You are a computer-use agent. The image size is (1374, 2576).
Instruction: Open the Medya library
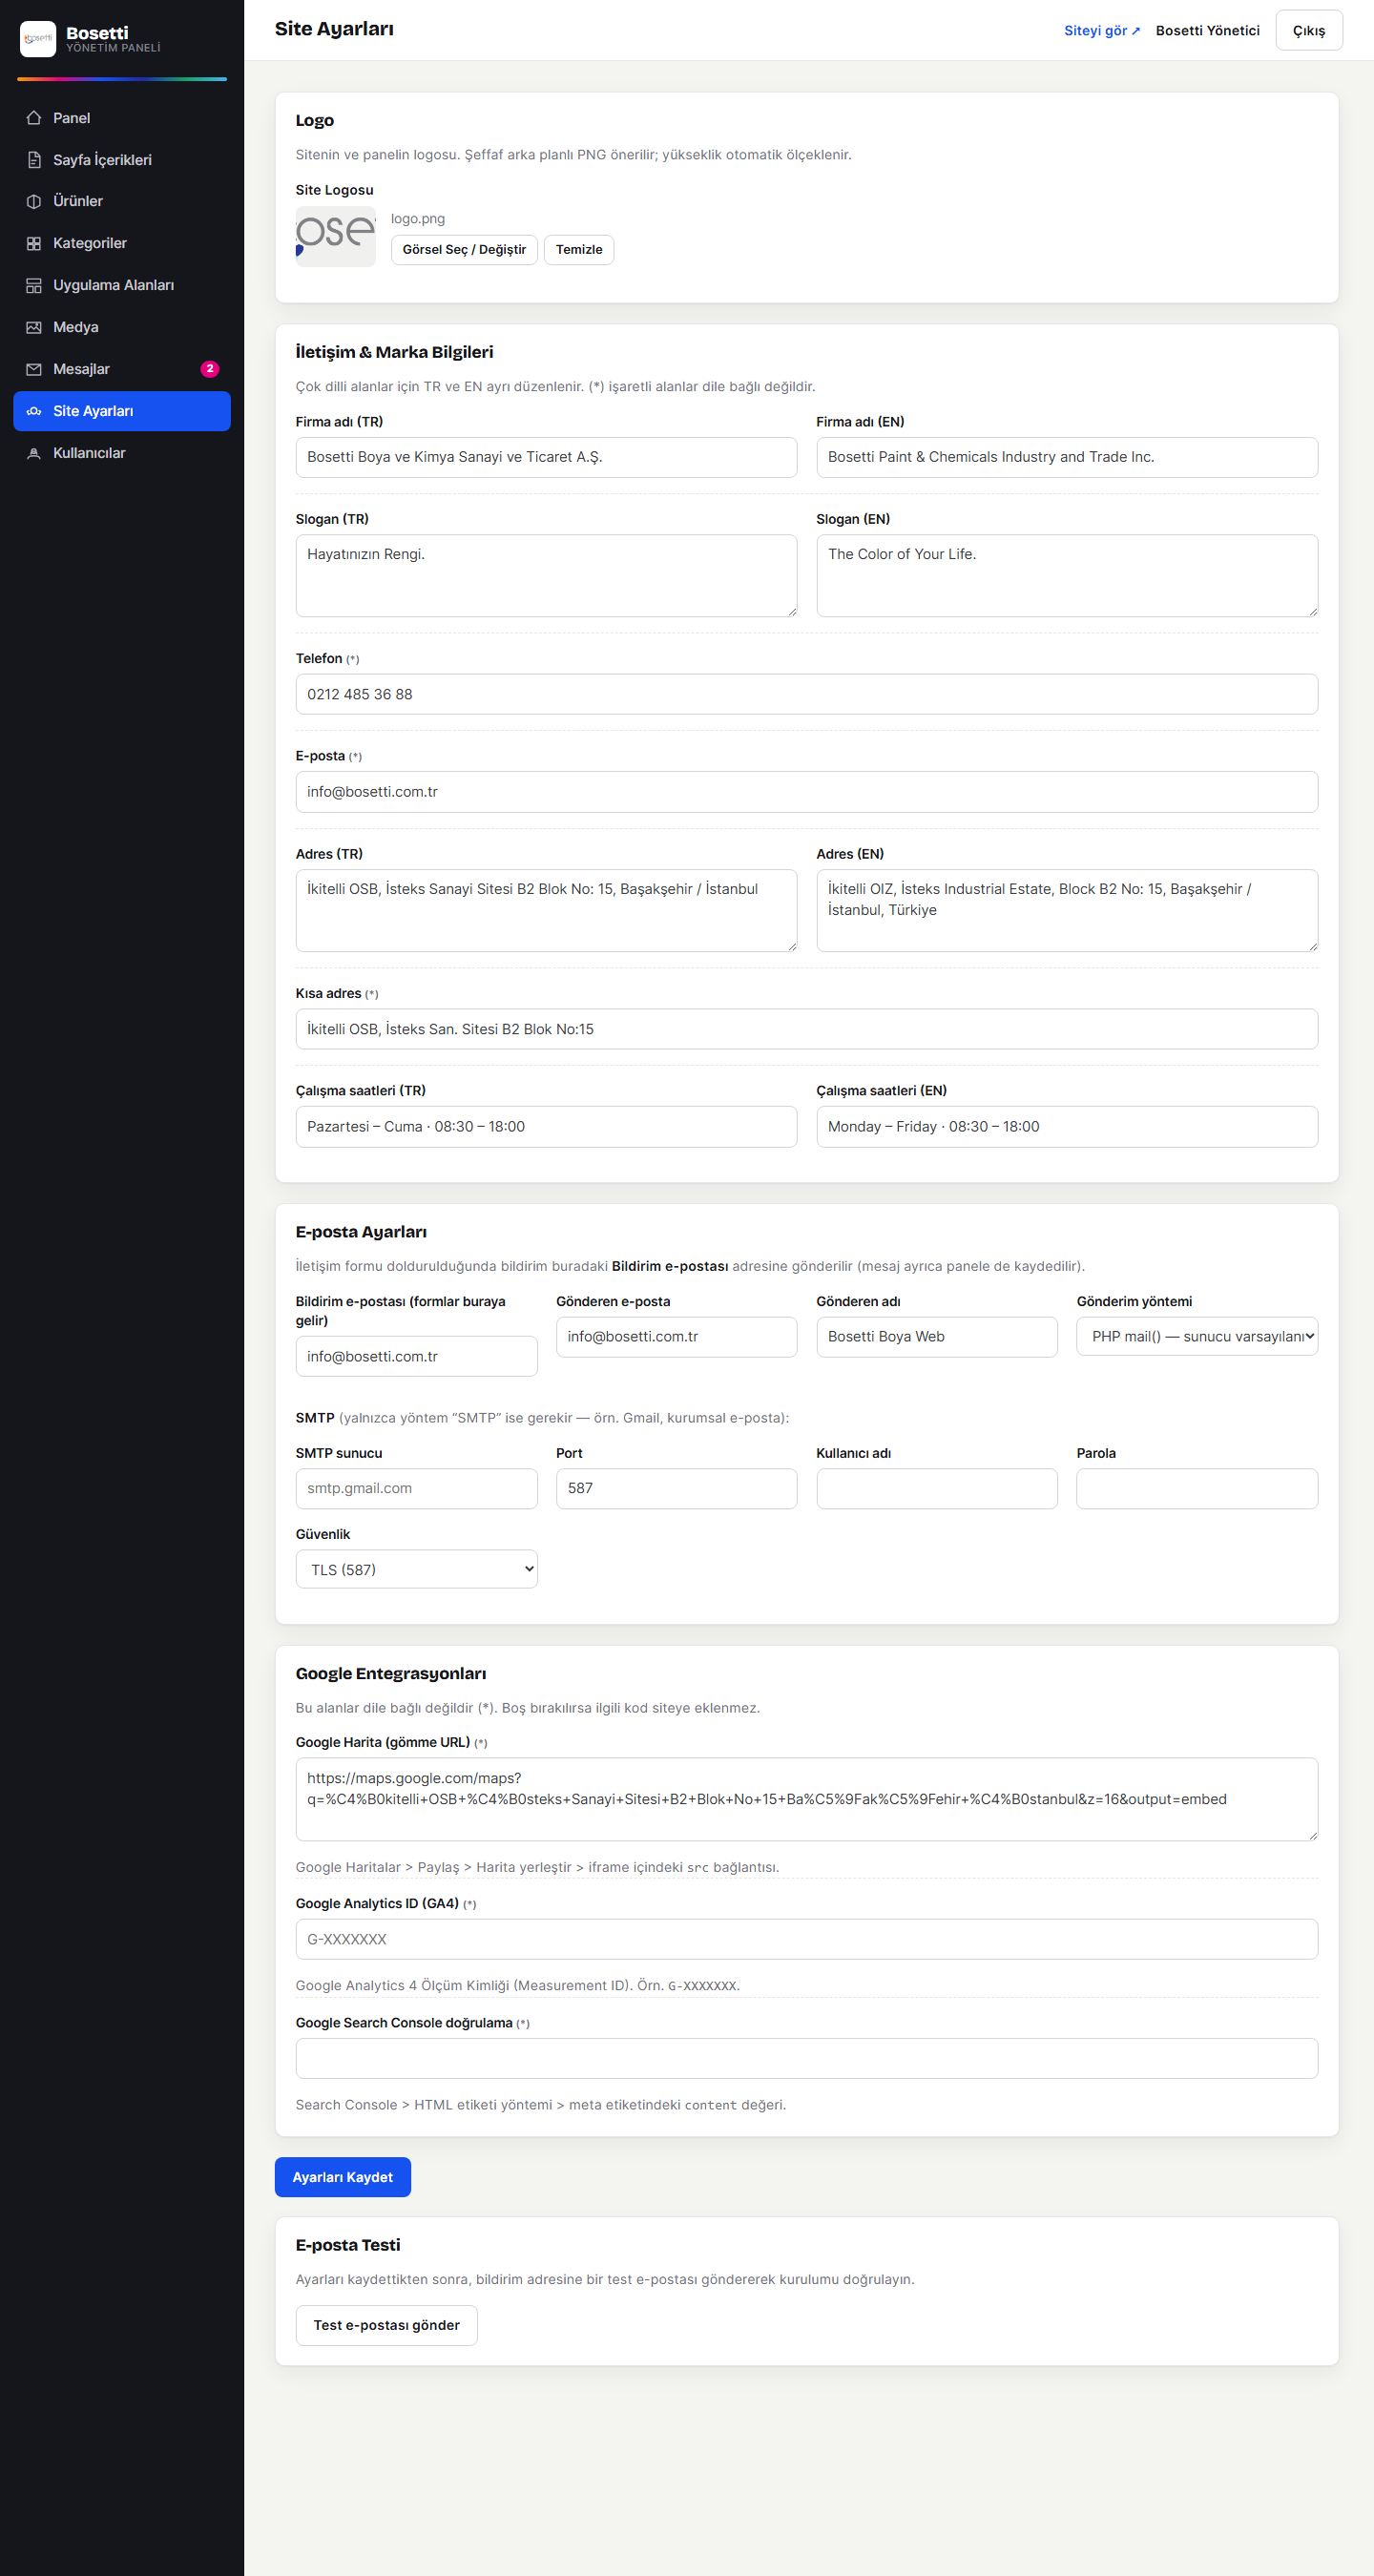(x=122, y=328)
